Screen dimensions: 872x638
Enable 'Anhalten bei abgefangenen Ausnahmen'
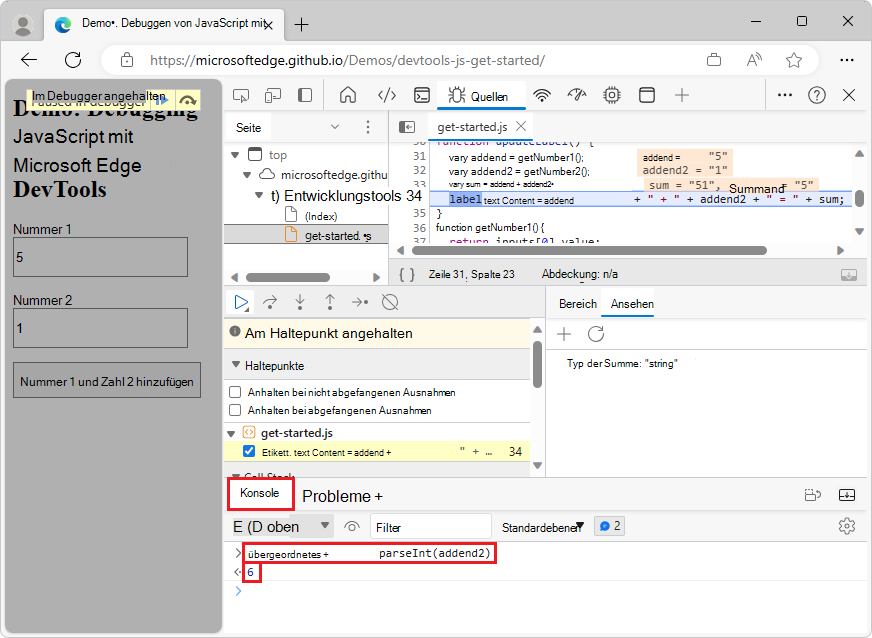237,409
